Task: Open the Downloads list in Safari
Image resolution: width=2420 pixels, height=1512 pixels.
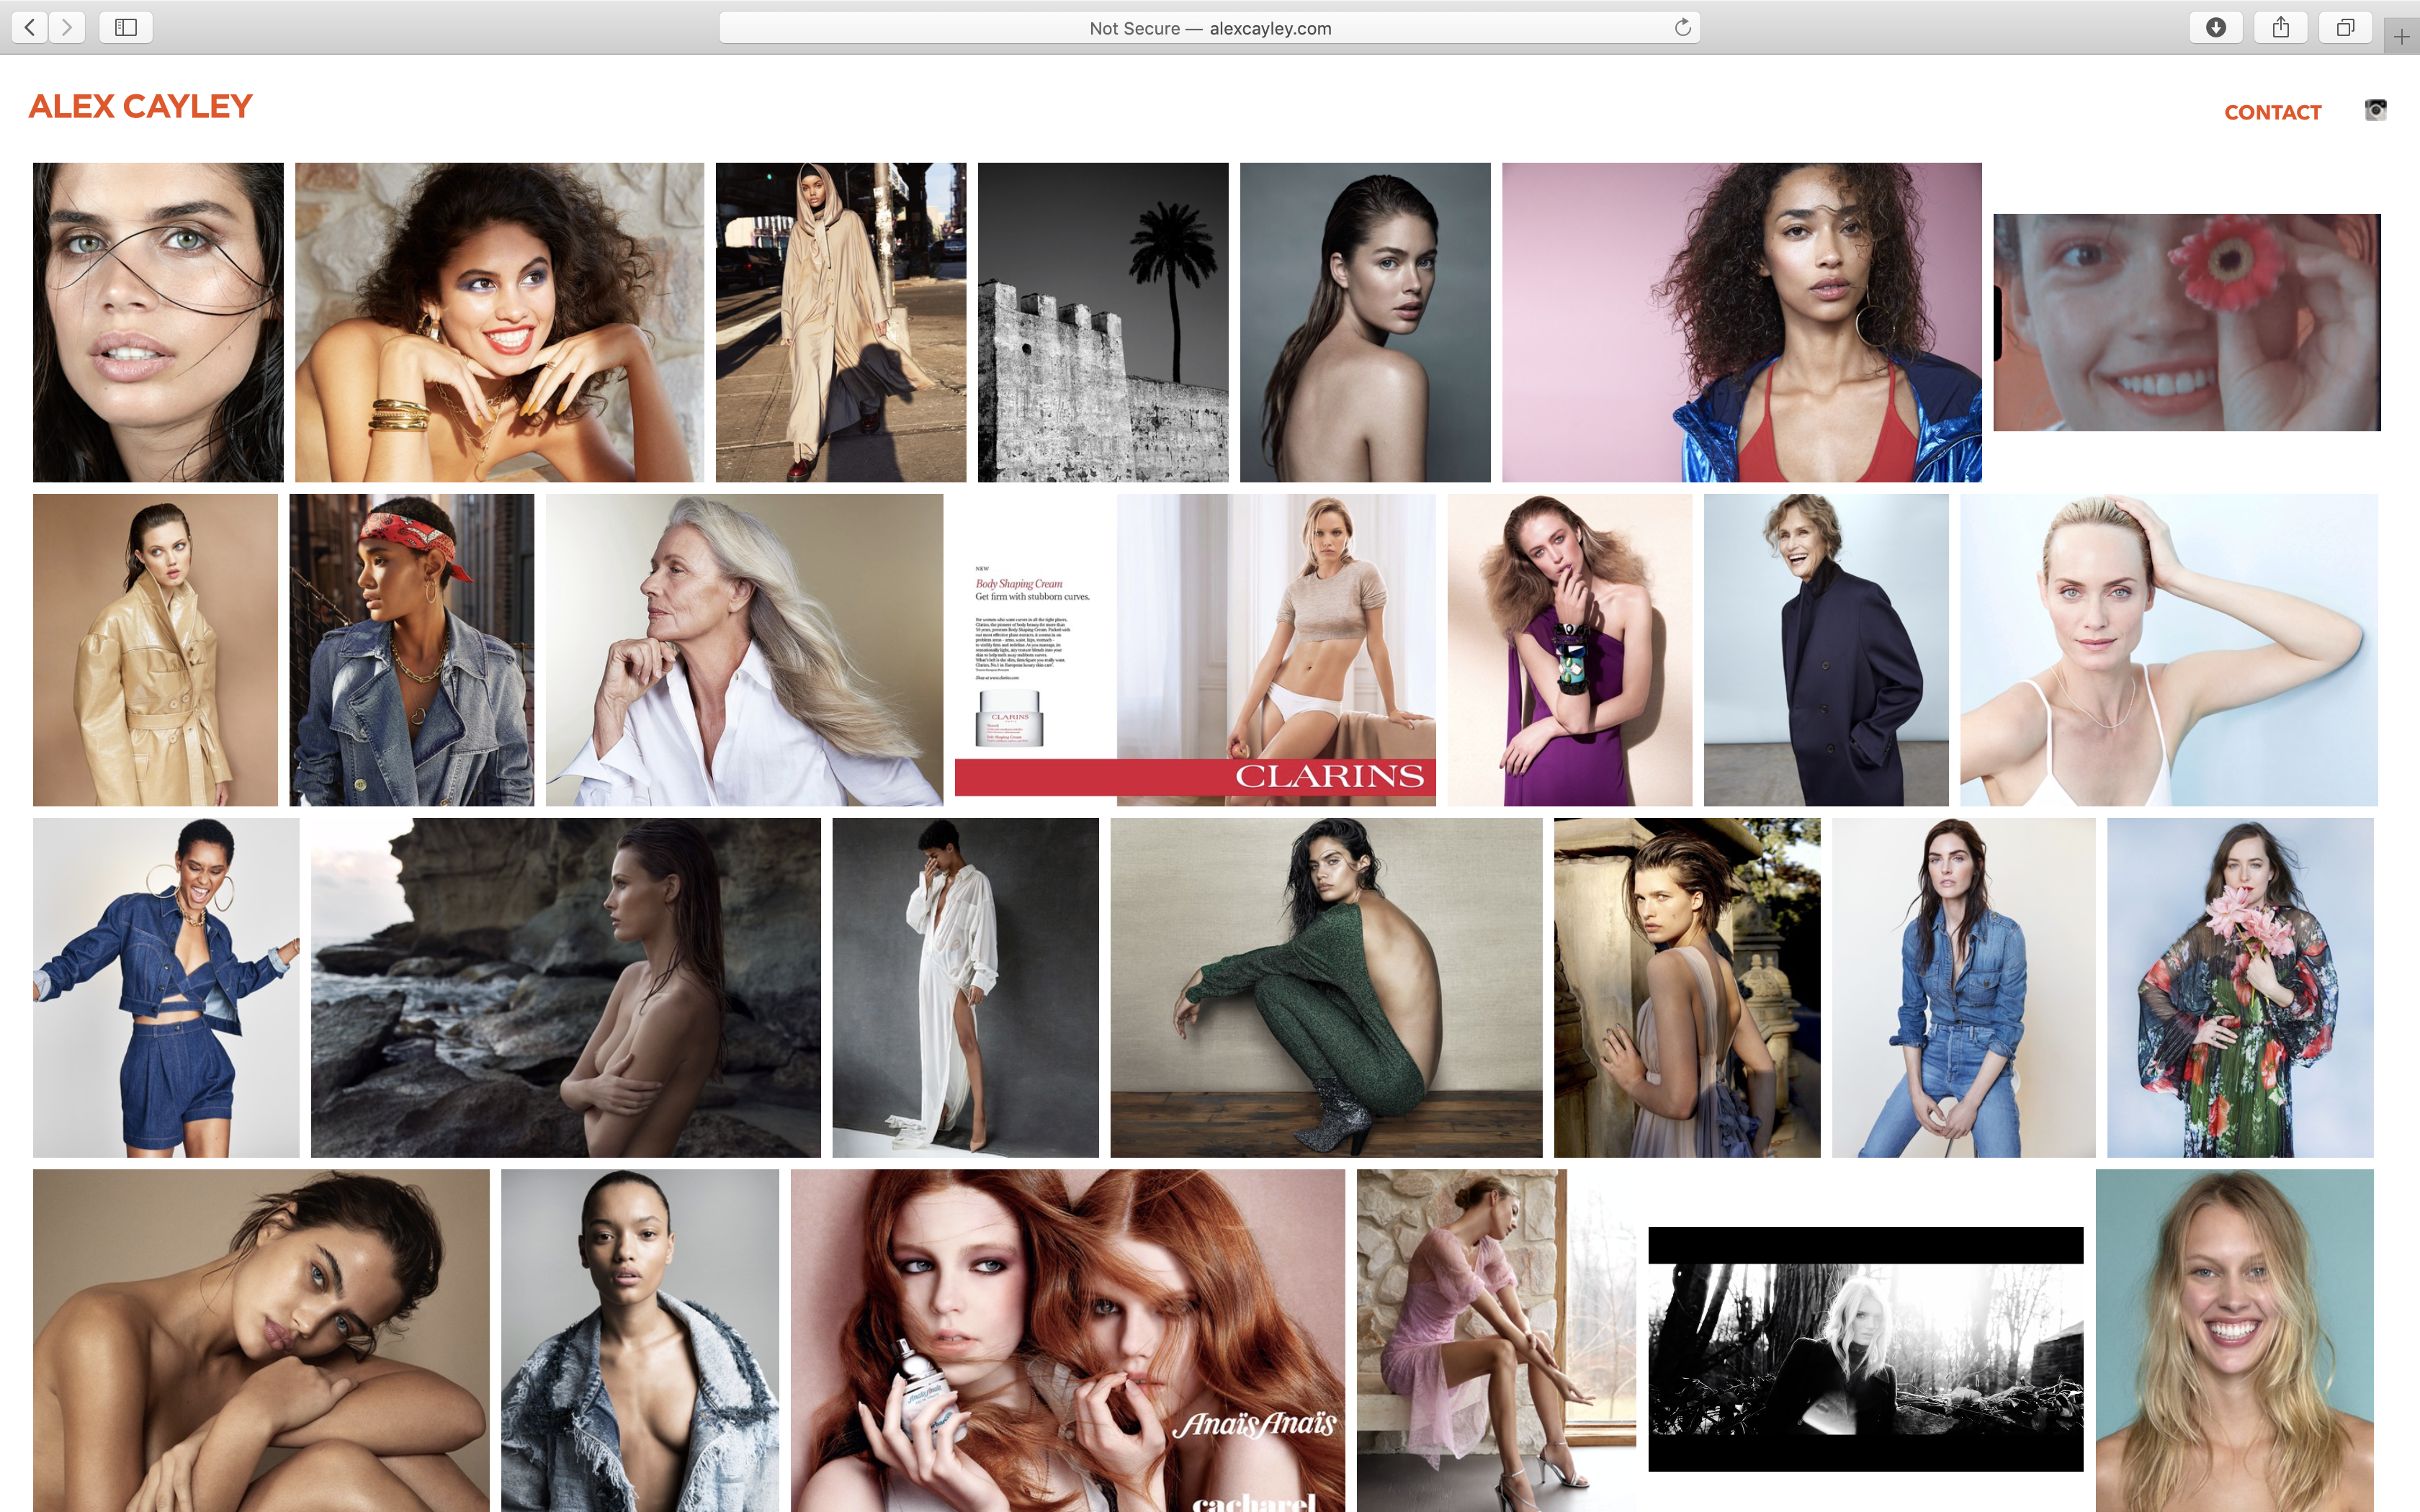Action: pyautogui.click(x=2216, y=27)
